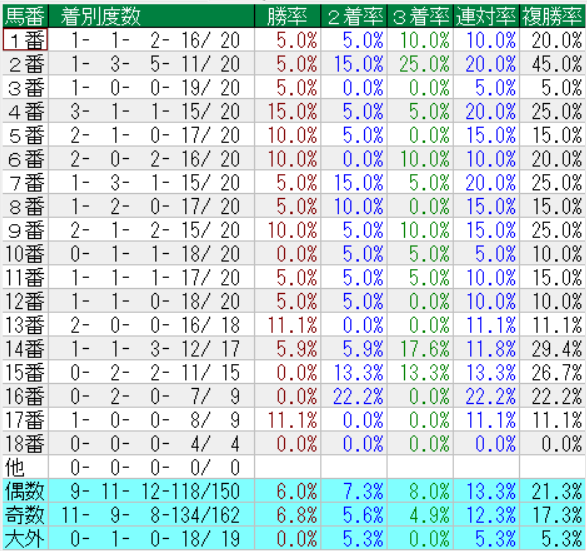Image resolution: width=587 pixels, height=551 pixels.
Task: Select the 10番 row label
Action: click(25, 254)
